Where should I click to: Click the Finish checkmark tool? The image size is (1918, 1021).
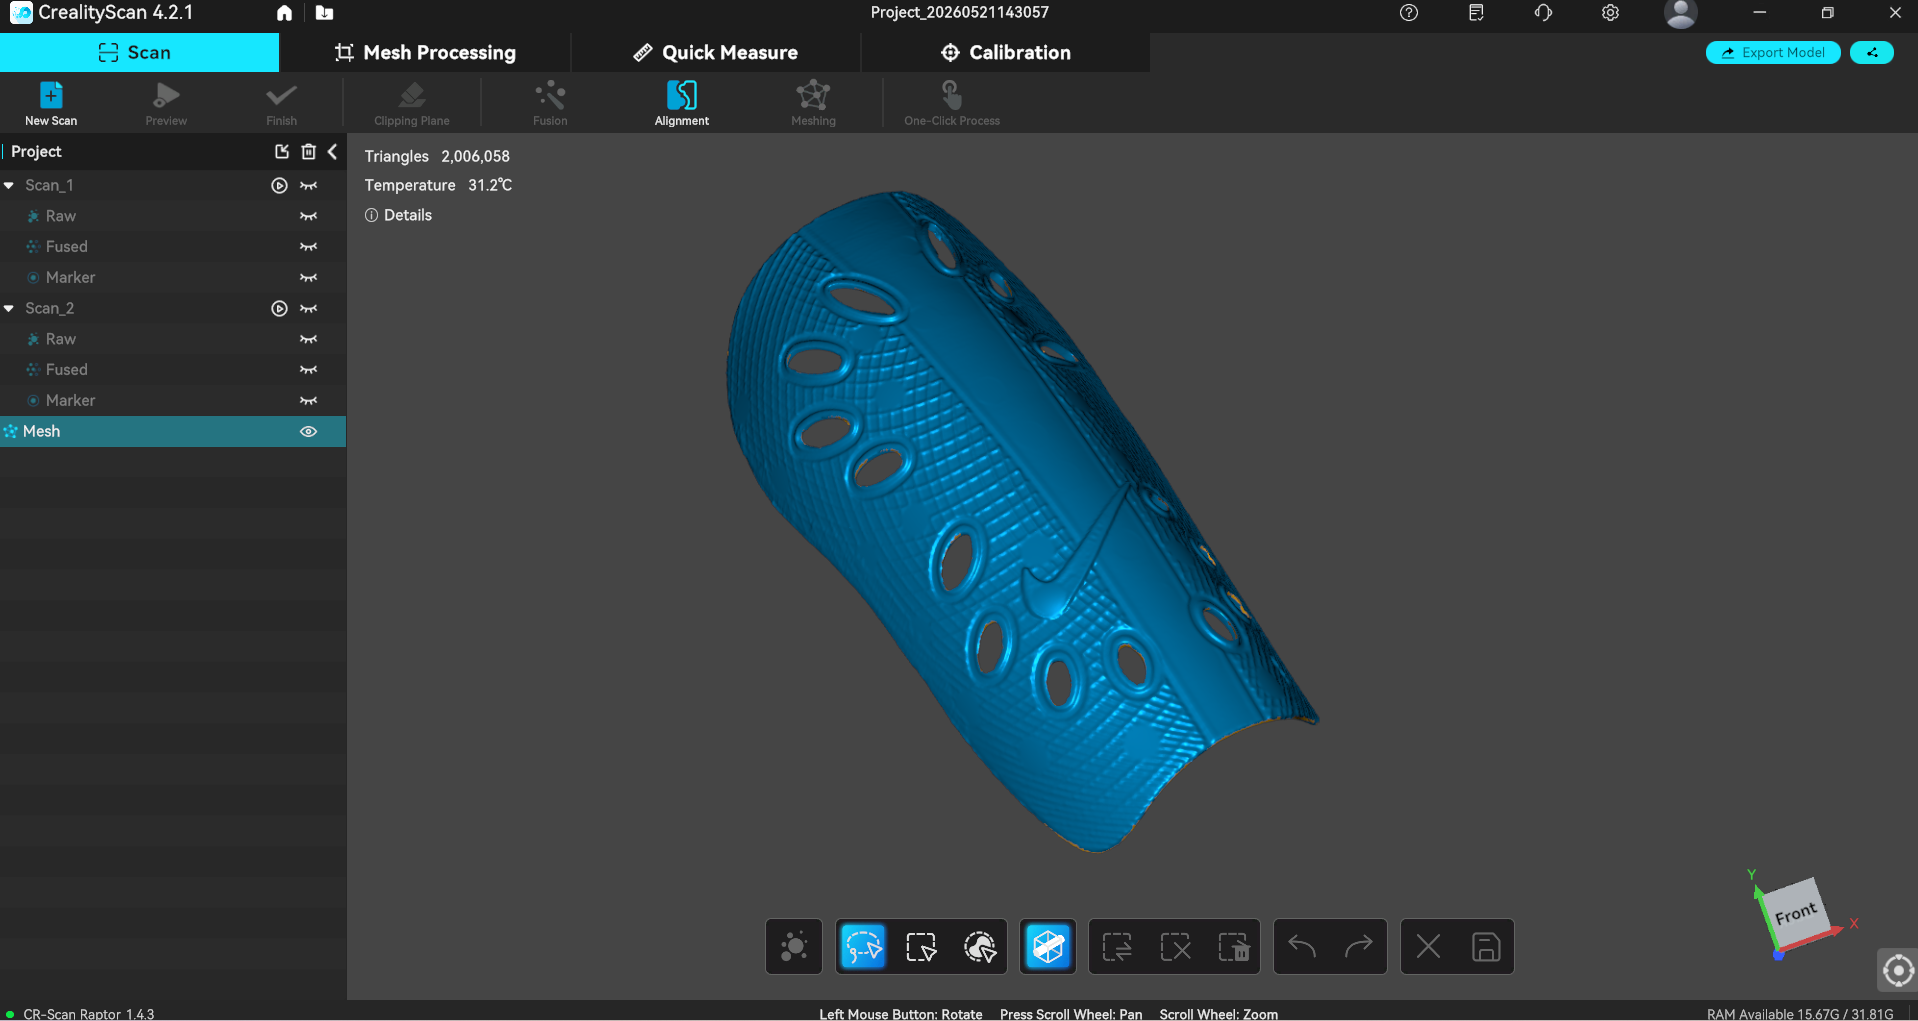281,96
